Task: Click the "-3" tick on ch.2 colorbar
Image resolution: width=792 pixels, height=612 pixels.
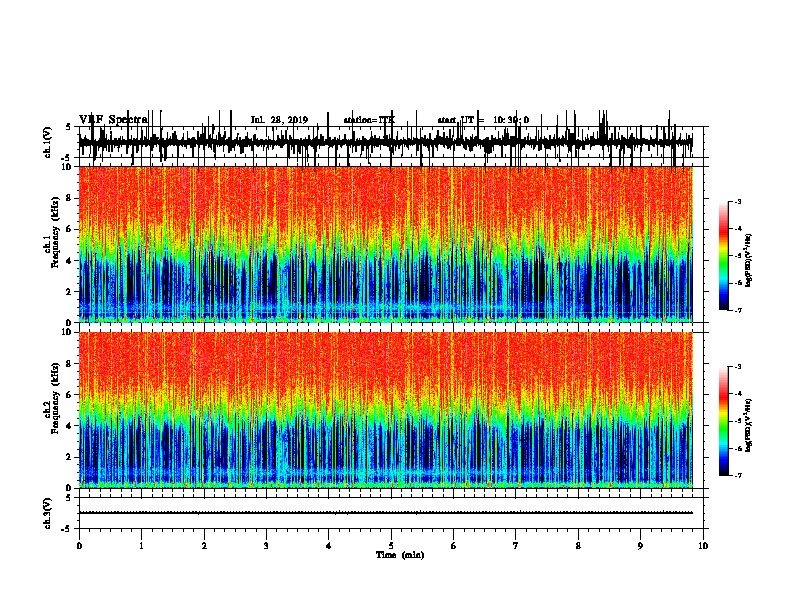Action: tap(738, 367)
